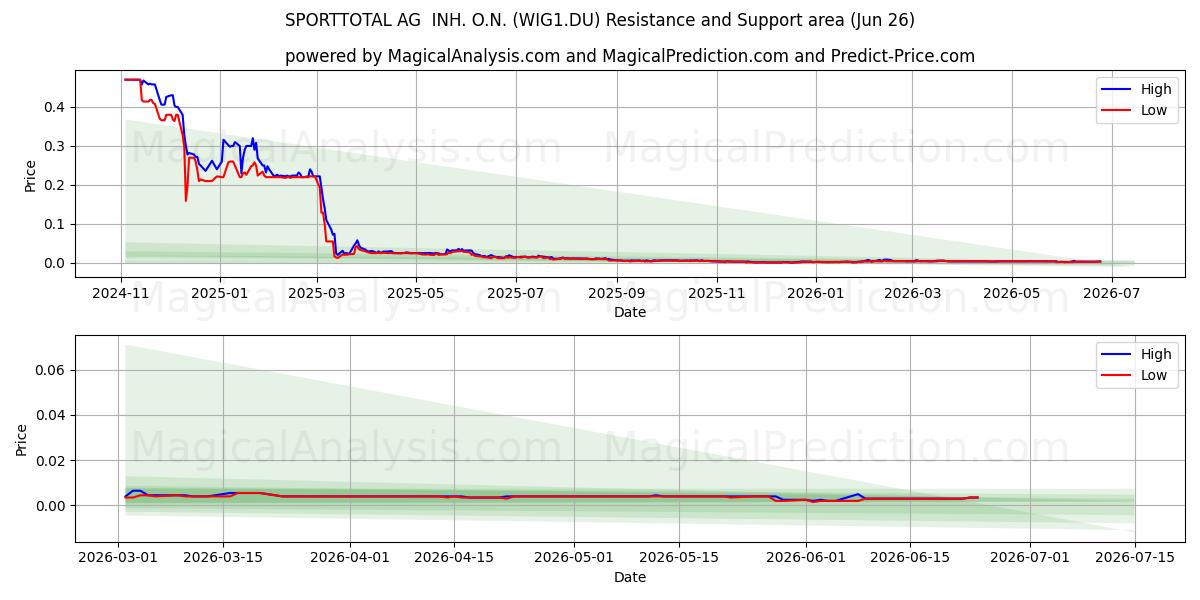Click the 2026-06-01 tick label

[805, 558]
